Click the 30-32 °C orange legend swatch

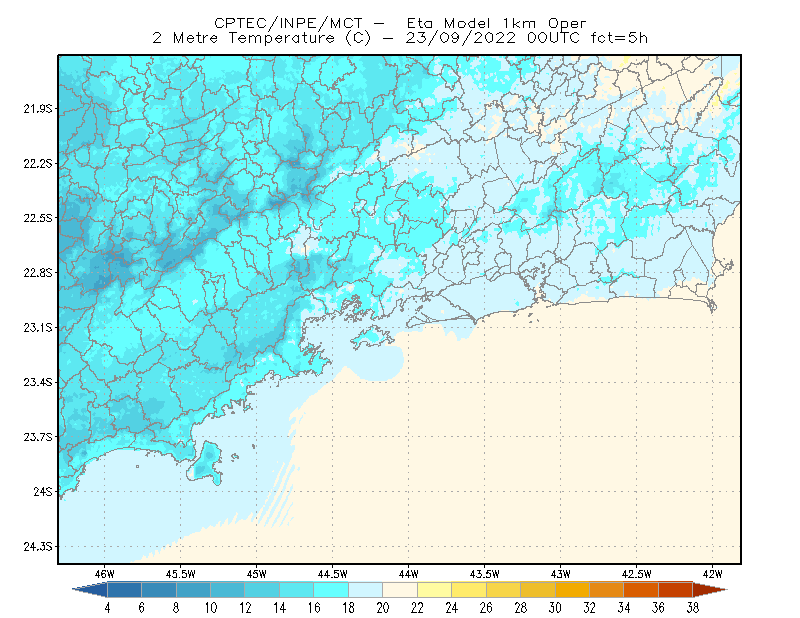(x=572, y=590)
